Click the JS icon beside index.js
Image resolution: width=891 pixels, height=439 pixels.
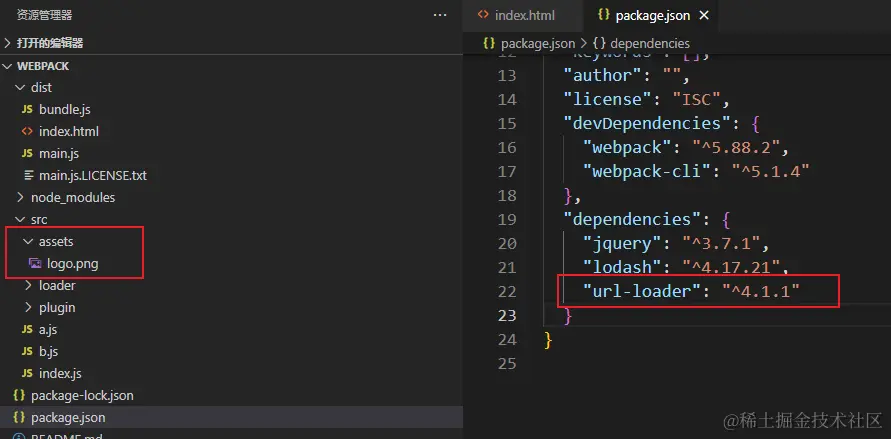point(27,374)
